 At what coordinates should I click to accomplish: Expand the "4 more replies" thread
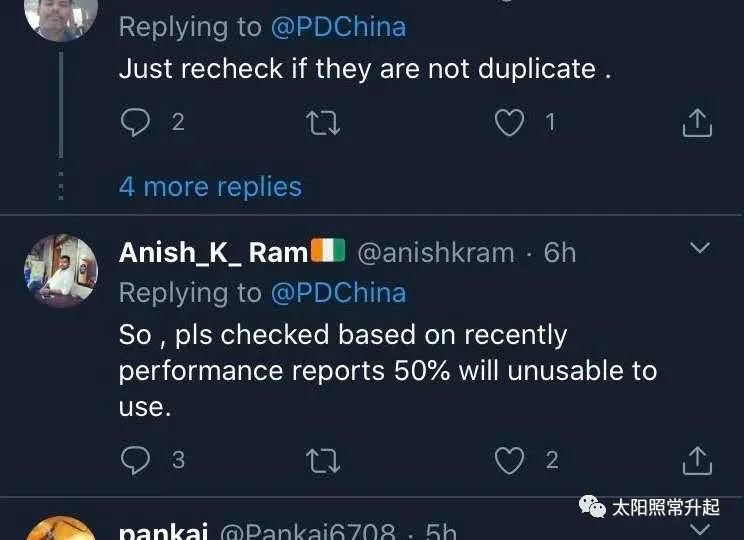tap(210, 187)
